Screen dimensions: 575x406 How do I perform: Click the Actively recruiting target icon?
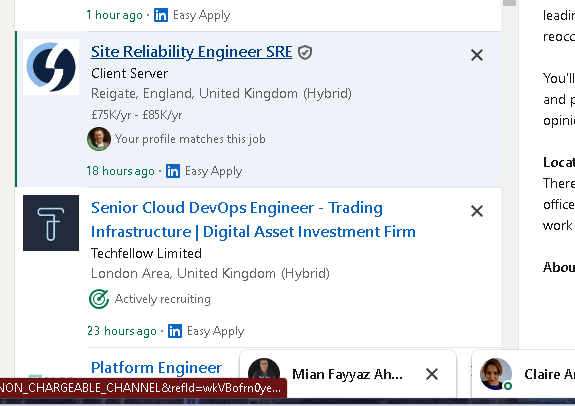click(99, 299)
